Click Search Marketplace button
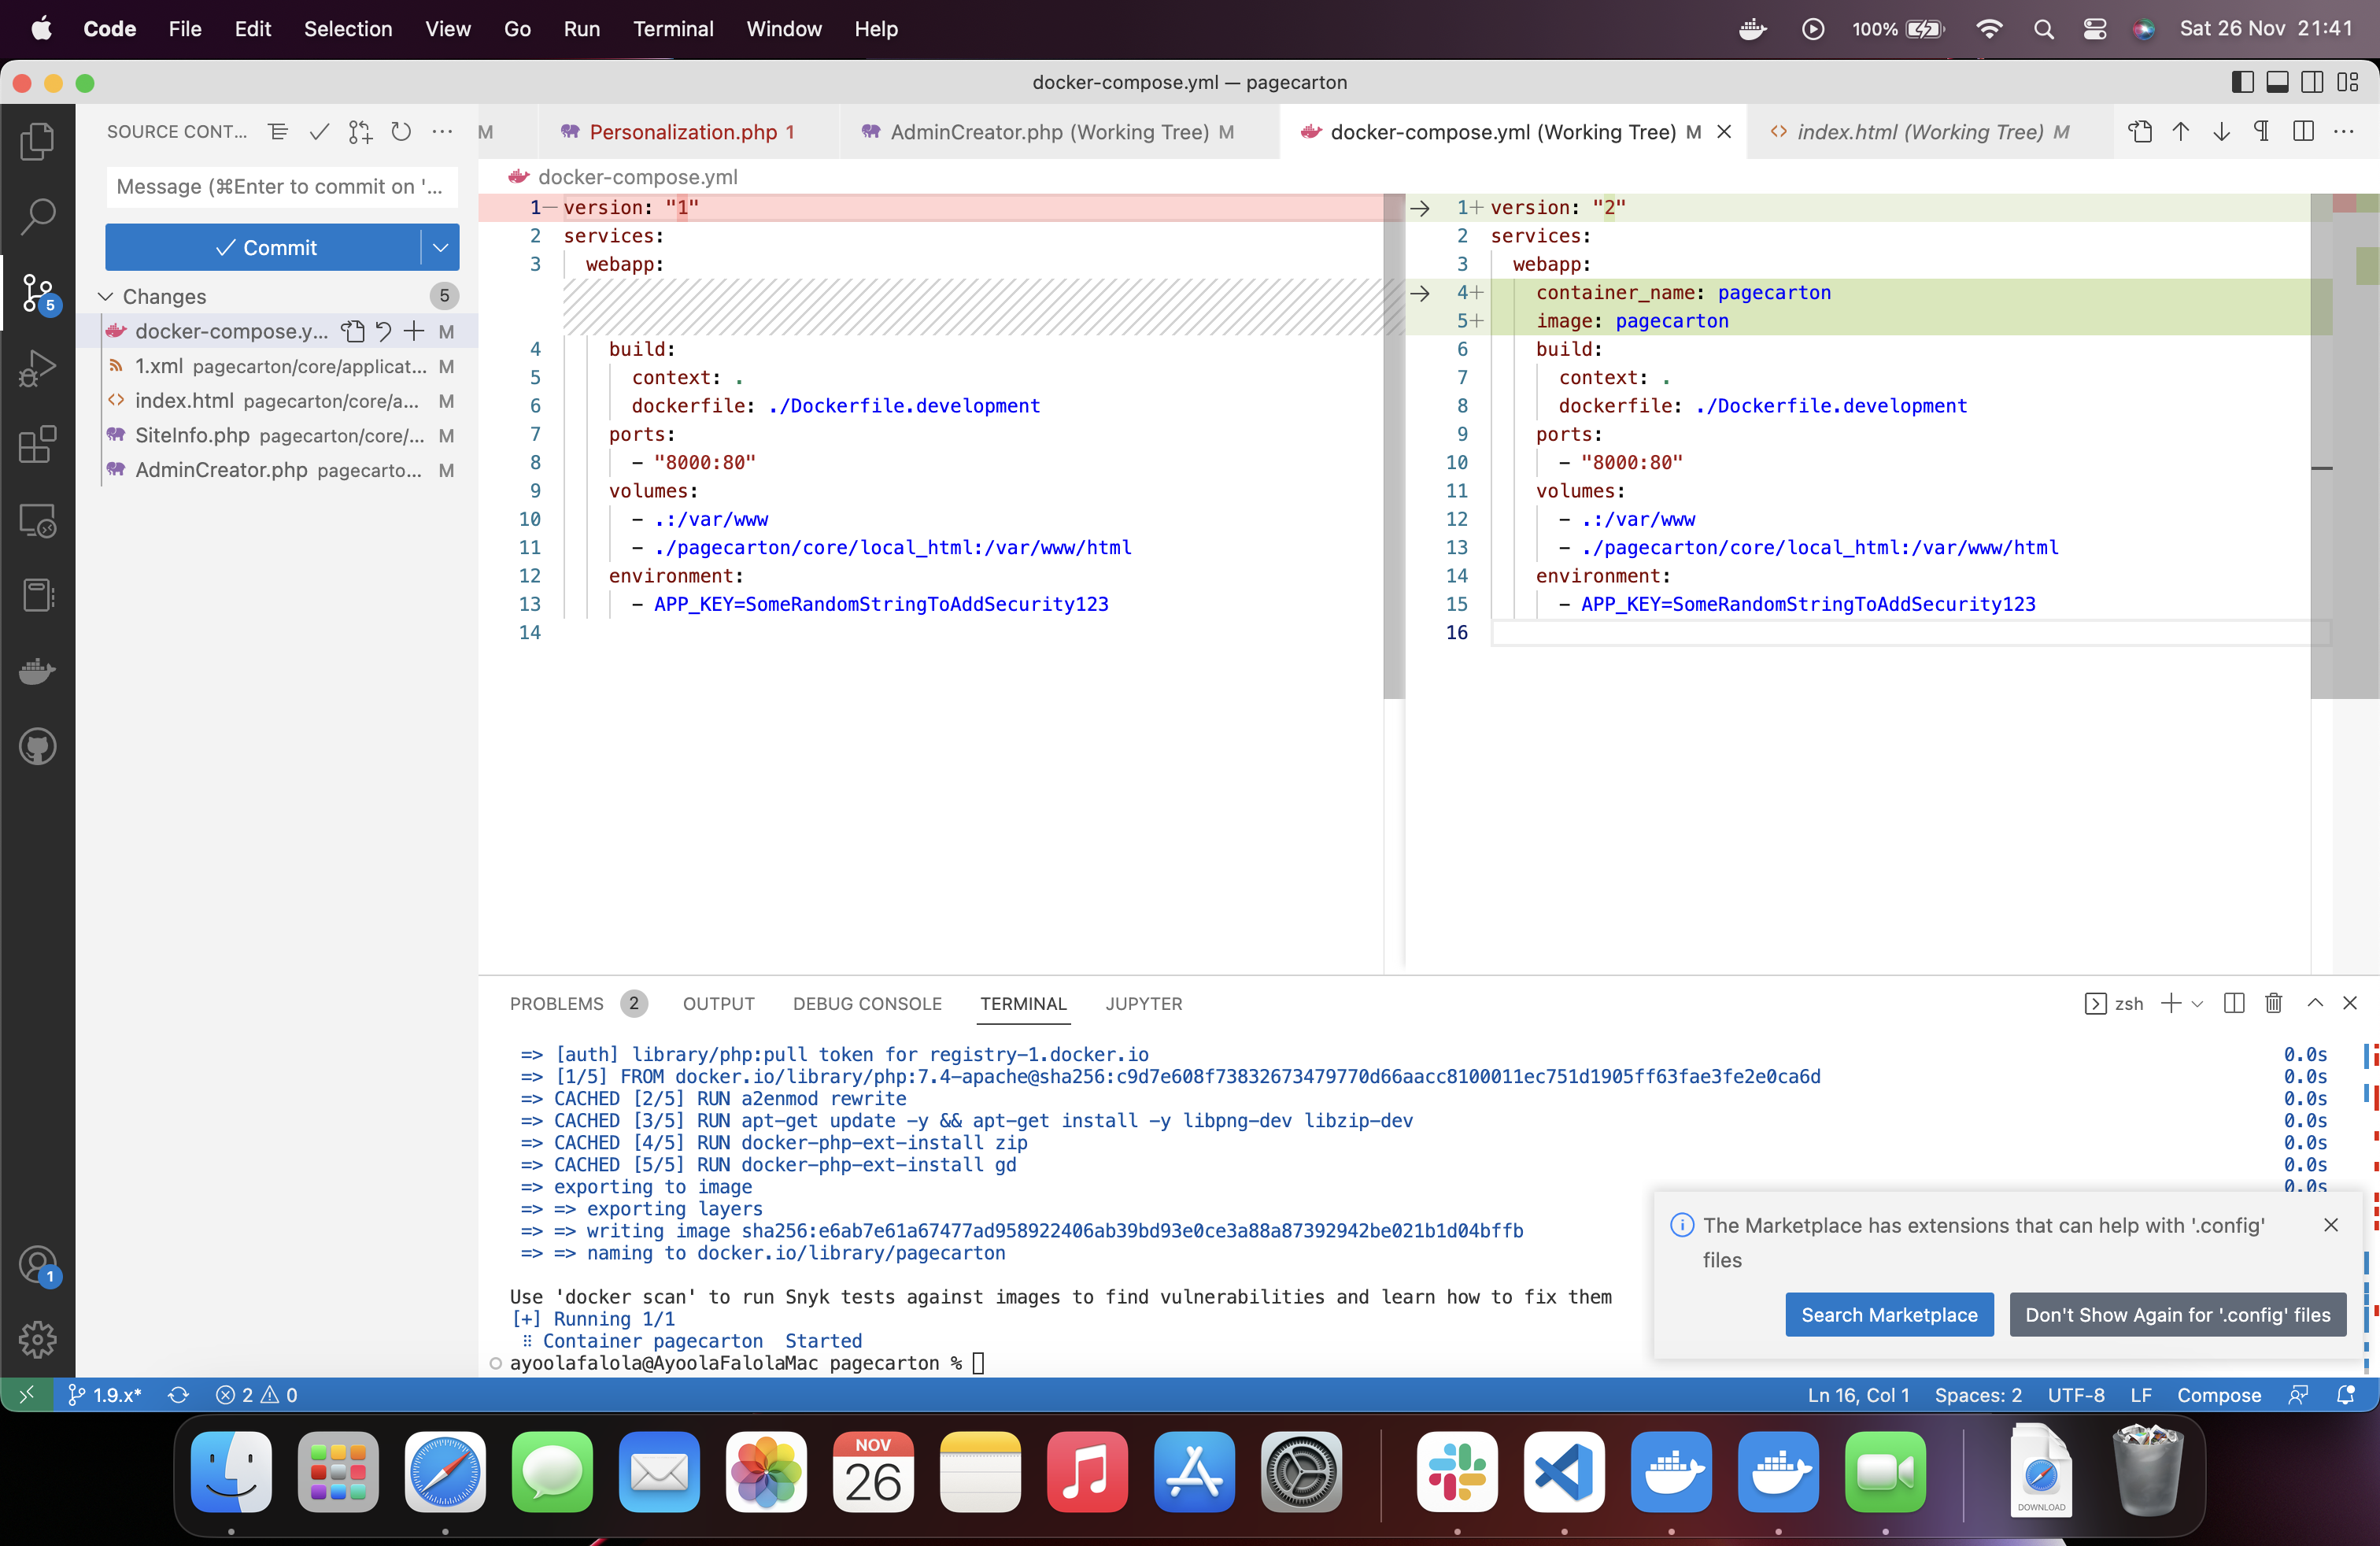The height and width of the screenshot is (1546, 2380). coord(1889,1315)
